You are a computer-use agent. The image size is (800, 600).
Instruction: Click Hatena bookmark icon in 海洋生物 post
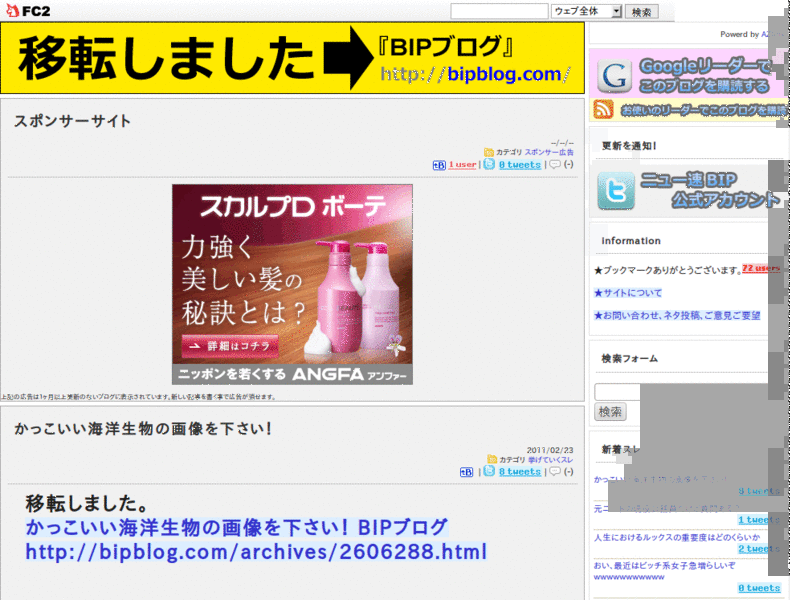pos(466,472)
